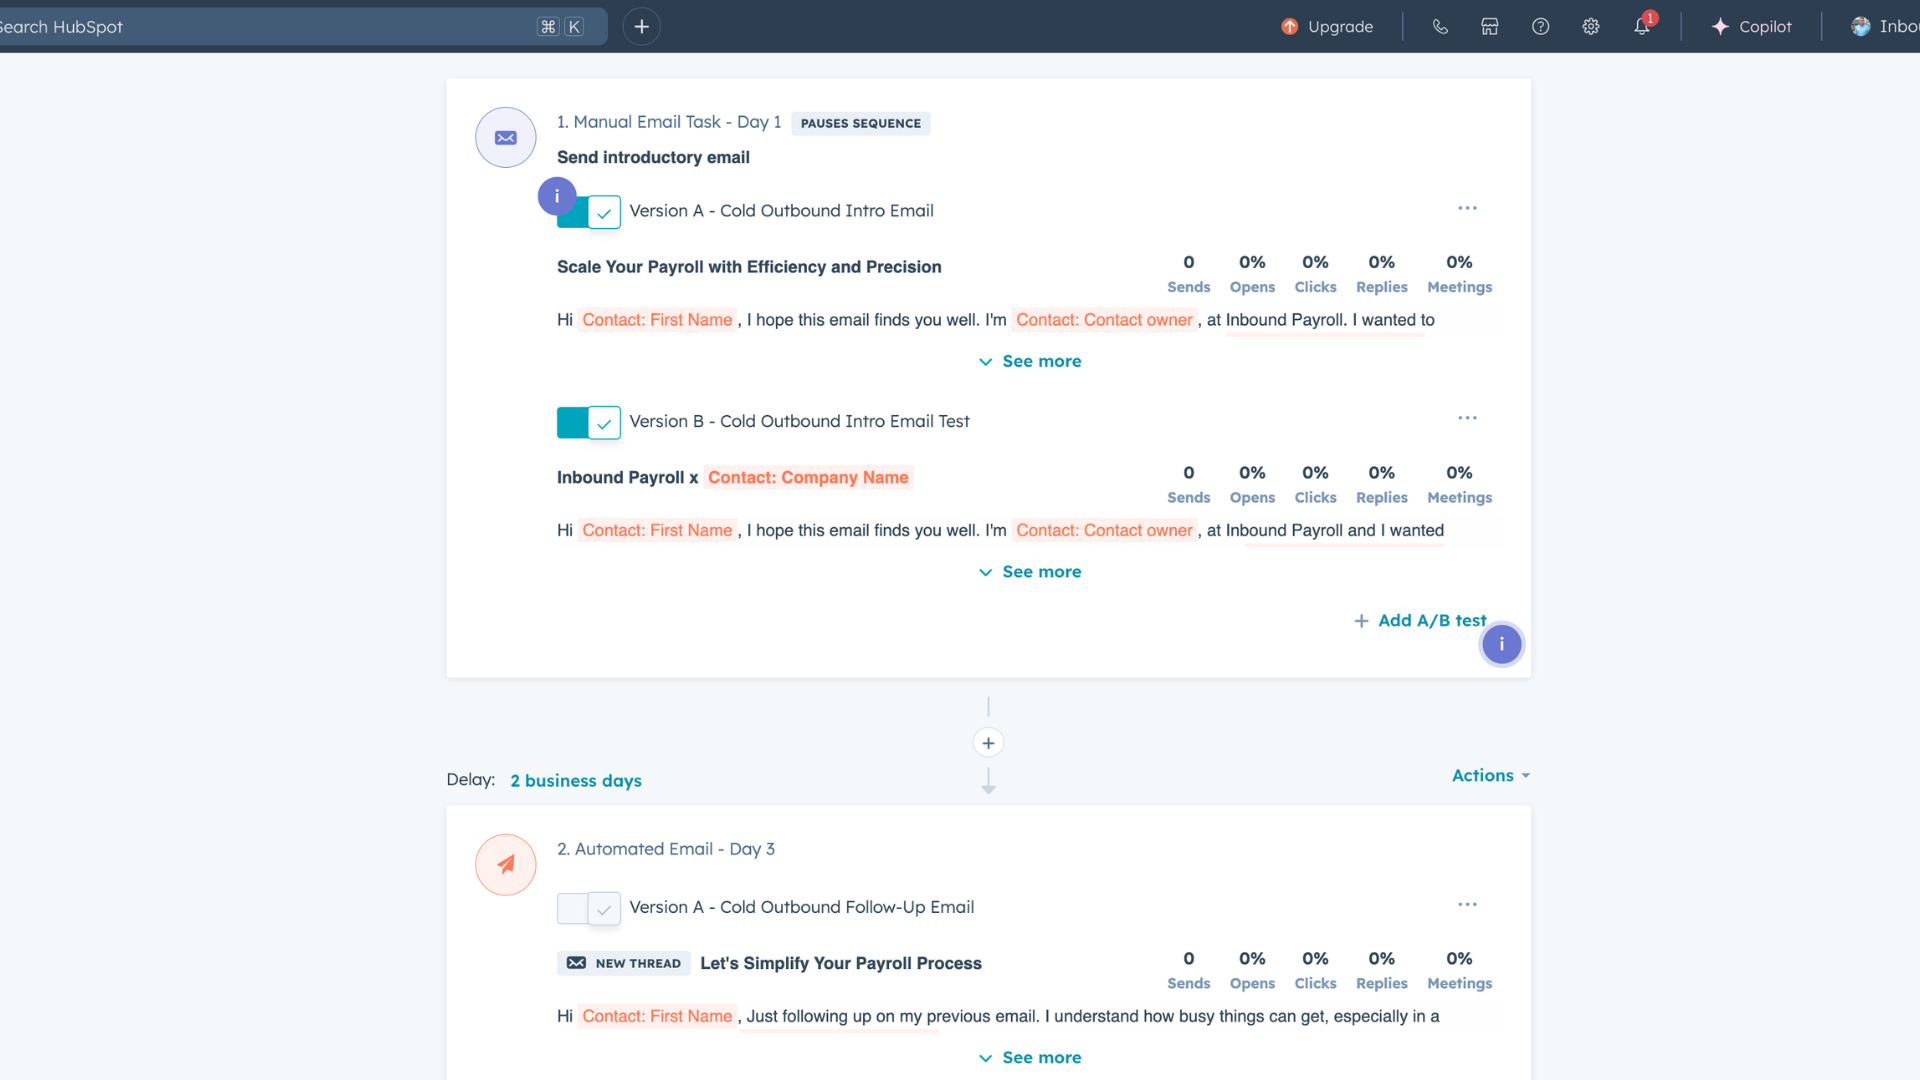The width and height of the screenshot is (1920, 1080).
Task: Click the 2 business days delay link
Action: pyautogui.click(x=576, y=781)
